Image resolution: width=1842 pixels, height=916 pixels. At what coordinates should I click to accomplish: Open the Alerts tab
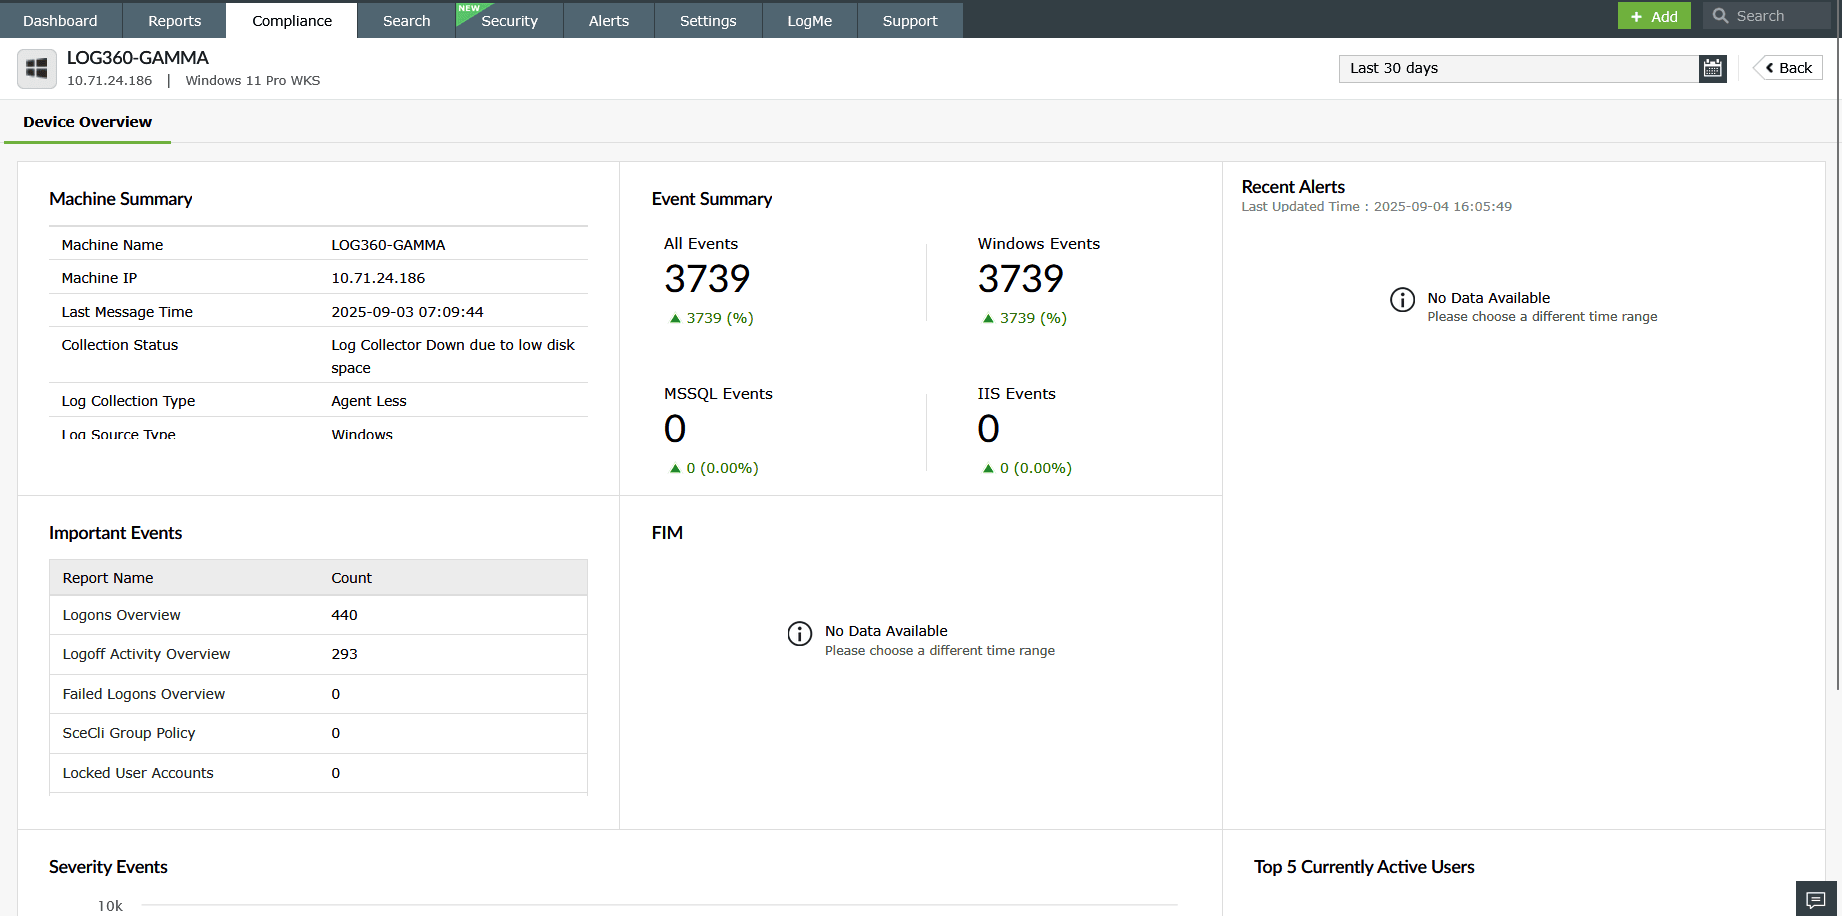point(608,20)
